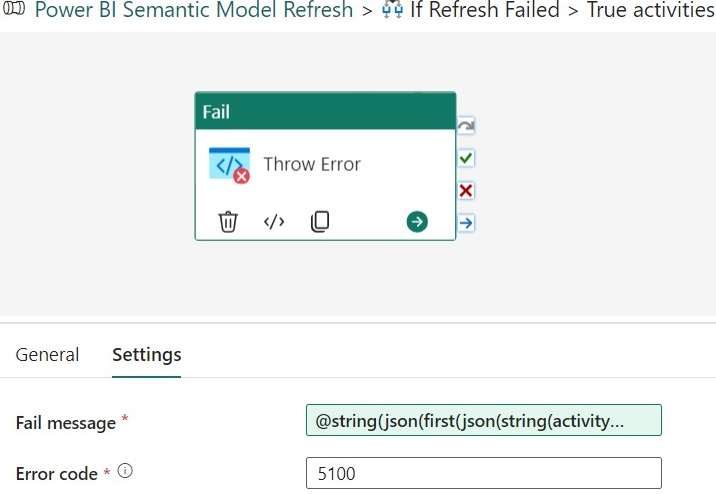Select the On success green checkmark connector

pyautogui.click(x=466, y=158)
